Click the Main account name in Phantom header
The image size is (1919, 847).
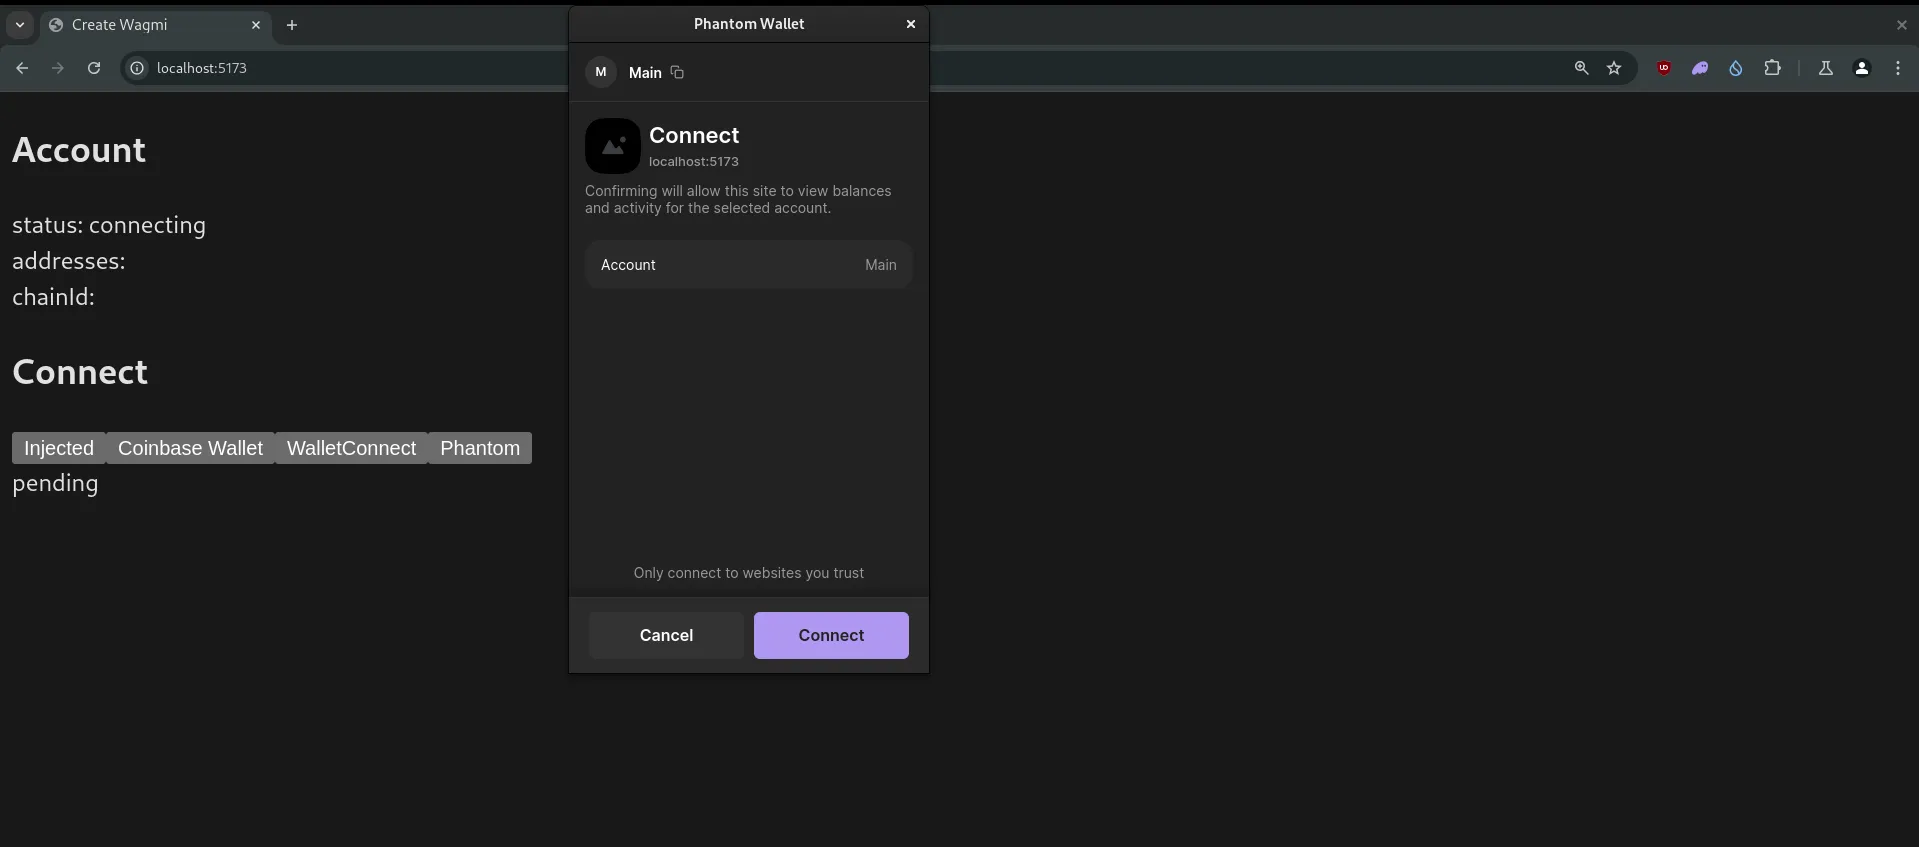click(645, 72)
